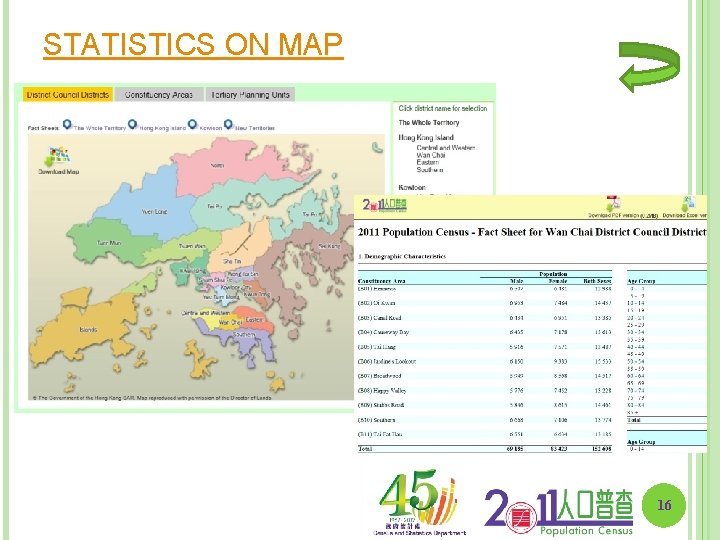This screenshot has height=540, width=720.
Task: Click the Wan Chai district on map
Action: (x=231, y=322)
